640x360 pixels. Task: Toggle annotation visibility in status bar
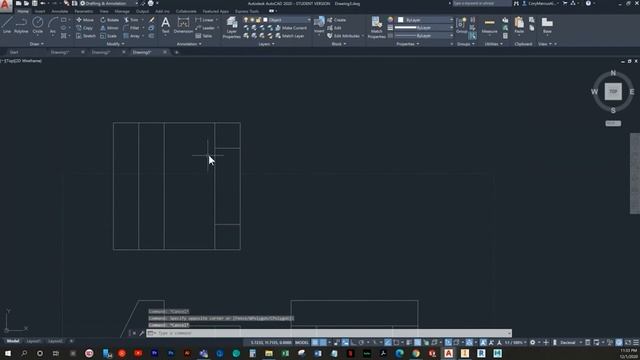(483, 342)
